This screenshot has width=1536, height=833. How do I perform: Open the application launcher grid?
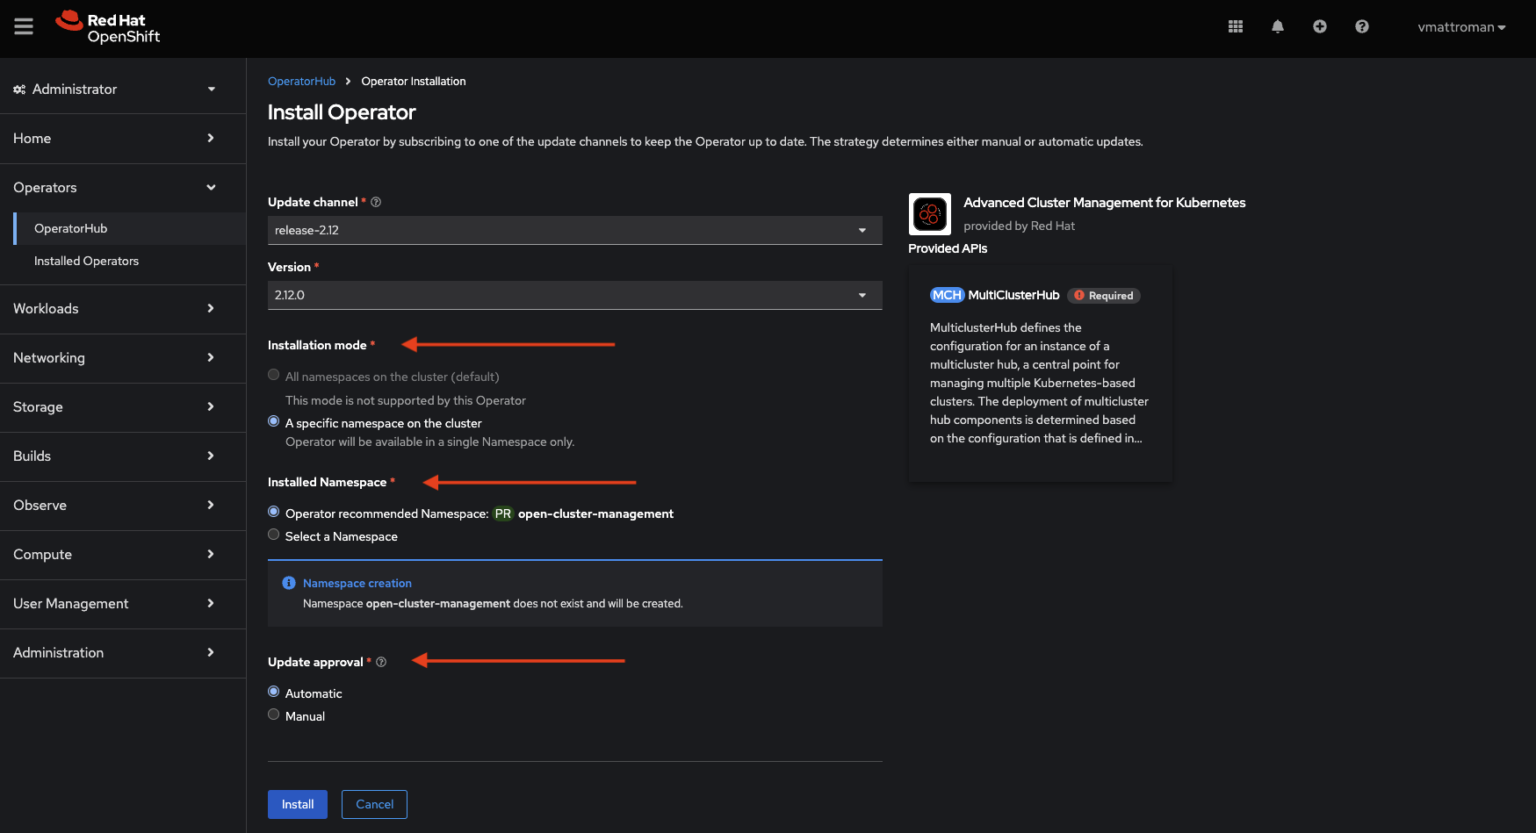(x=1235, y=26)
